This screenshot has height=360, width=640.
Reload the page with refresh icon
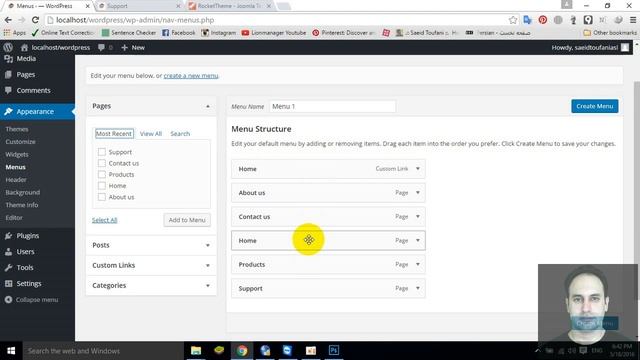point(36,20)
